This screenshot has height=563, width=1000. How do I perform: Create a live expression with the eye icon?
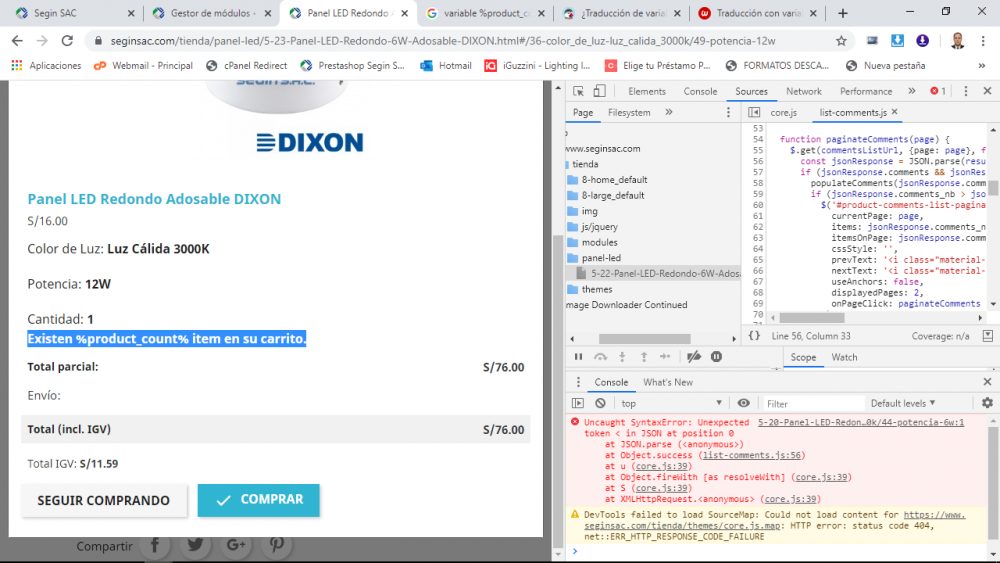click(744, 403)
